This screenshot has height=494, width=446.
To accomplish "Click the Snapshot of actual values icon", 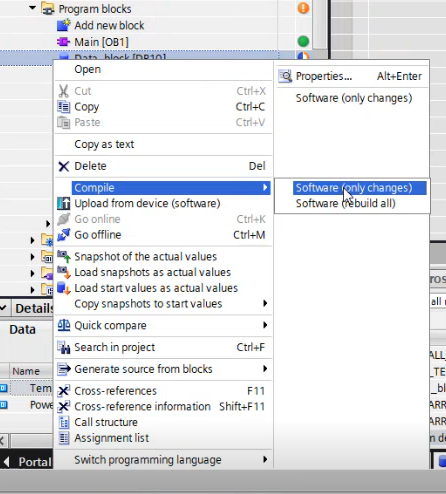I will (x=64, y=257).
